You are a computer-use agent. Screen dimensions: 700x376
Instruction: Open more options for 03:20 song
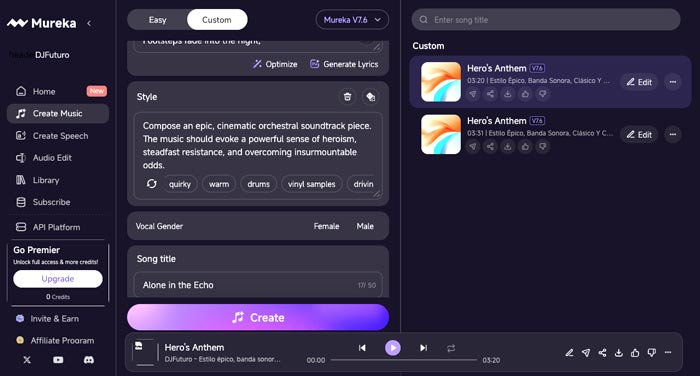[x=673, y=82]
